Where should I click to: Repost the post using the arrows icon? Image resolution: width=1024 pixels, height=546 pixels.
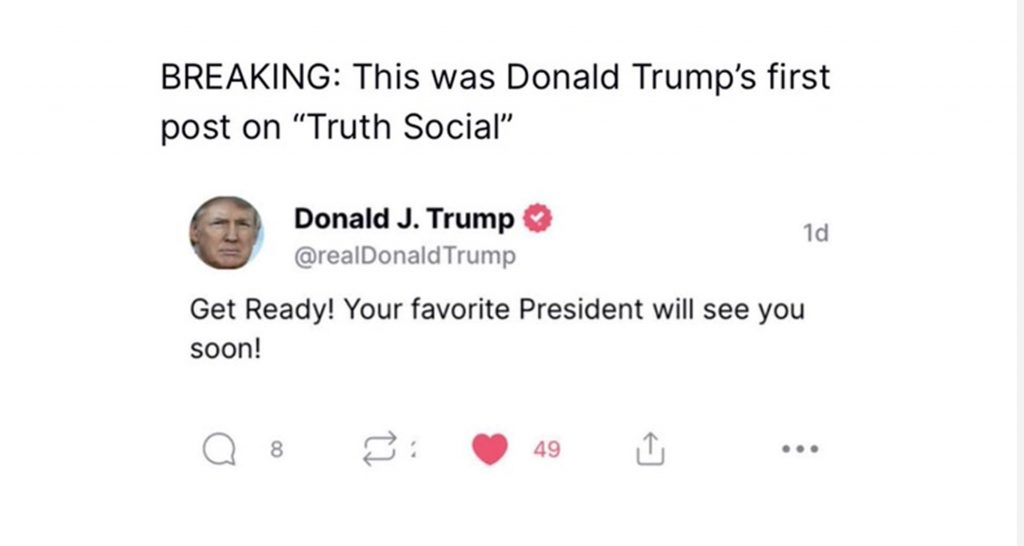pos(381,452)
